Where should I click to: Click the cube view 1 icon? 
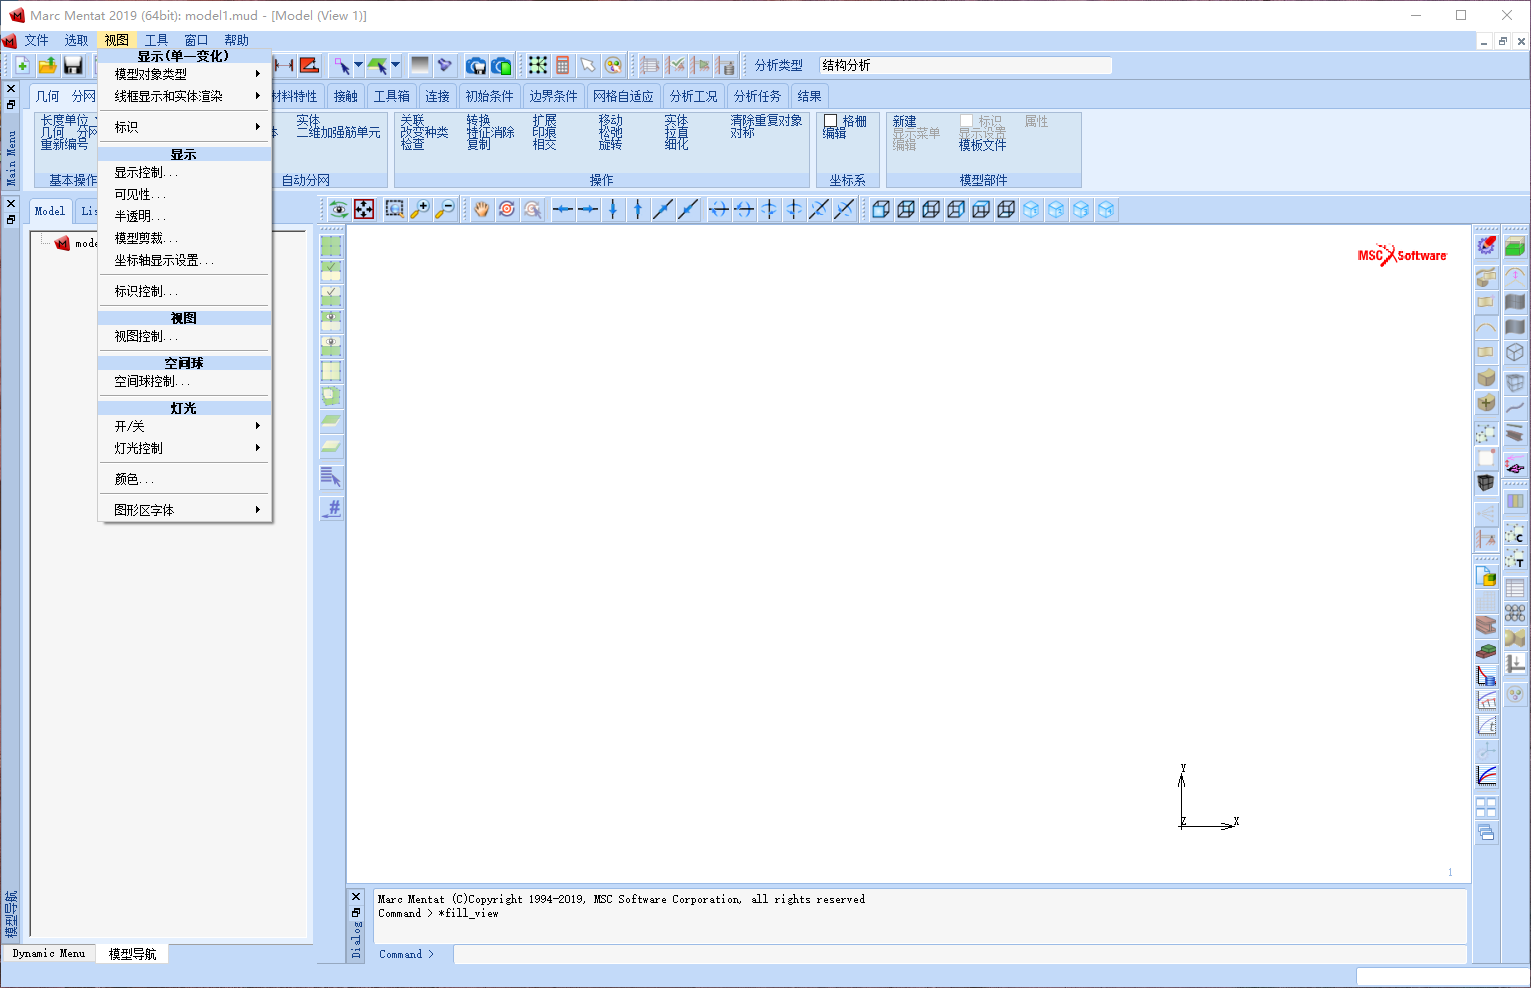tap(1031, 209)
